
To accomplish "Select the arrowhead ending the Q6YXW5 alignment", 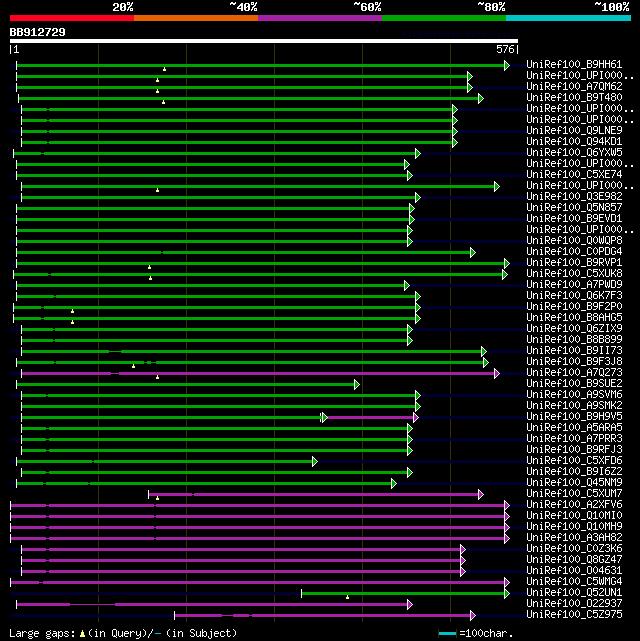I will click(418, 154).
